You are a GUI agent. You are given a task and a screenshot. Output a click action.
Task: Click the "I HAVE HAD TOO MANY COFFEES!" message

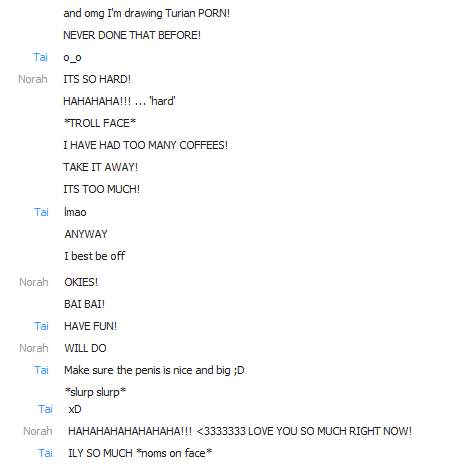click(x=146, y=145)
